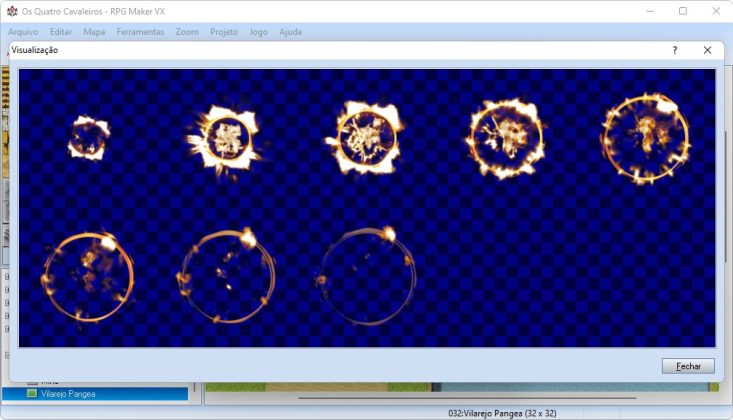
Task: Open the Arquivo menu
Action: pyautogui.click(x=23, y=32)
